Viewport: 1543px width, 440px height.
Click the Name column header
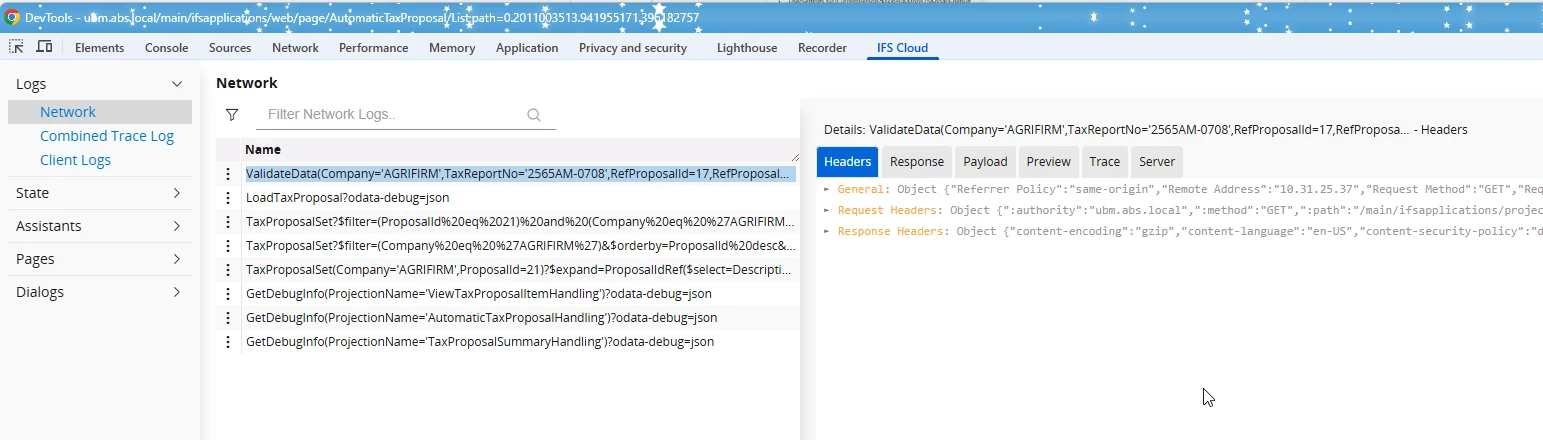(x=263, y=150)
